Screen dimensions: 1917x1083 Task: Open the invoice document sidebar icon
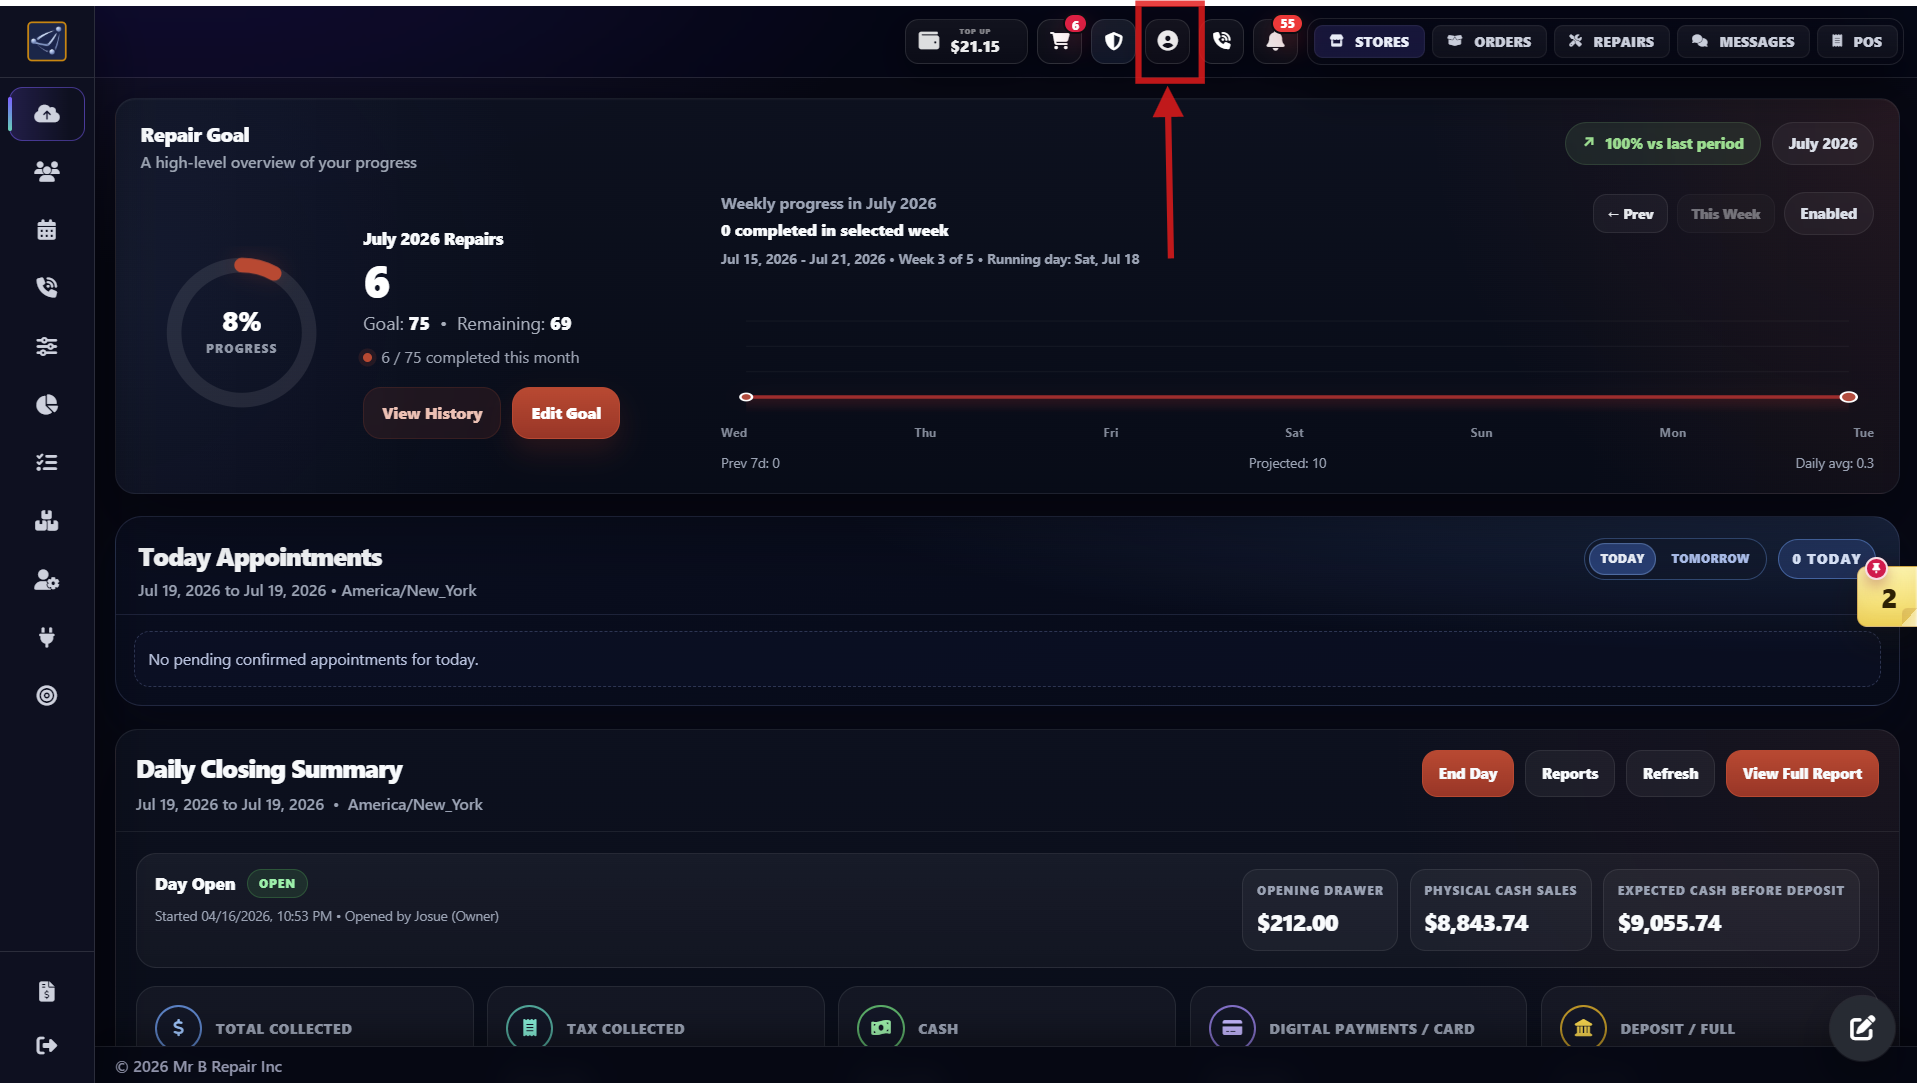(x=47, y=991)
